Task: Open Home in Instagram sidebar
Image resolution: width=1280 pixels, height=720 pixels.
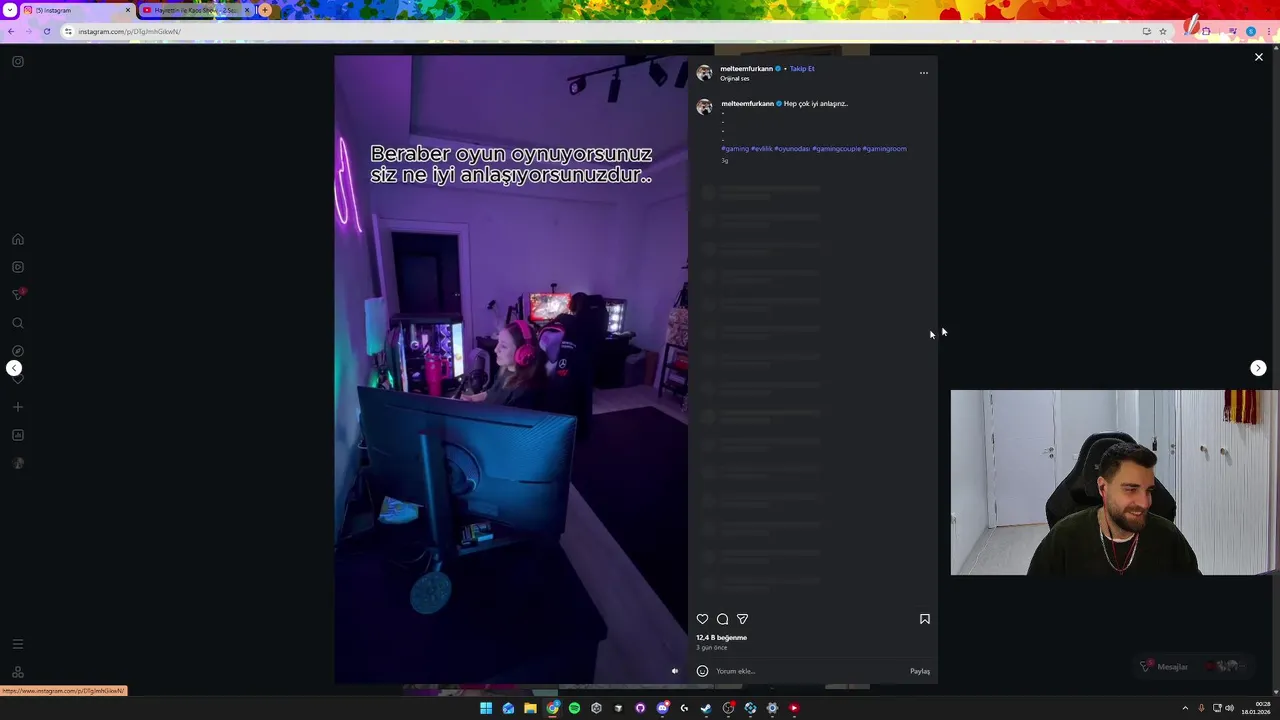Action: [x=18, y=239]
